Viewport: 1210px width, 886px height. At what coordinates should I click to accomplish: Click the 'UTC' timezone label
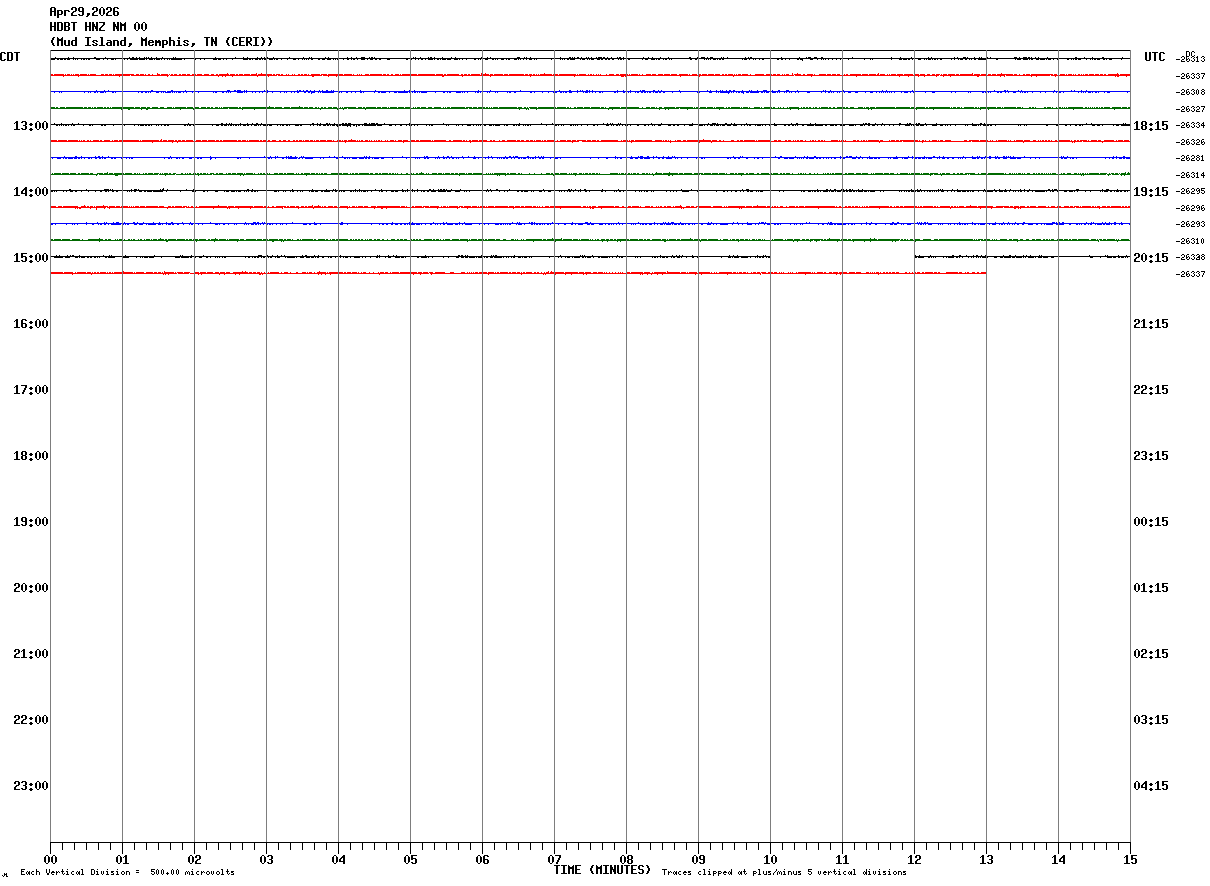1155,57
